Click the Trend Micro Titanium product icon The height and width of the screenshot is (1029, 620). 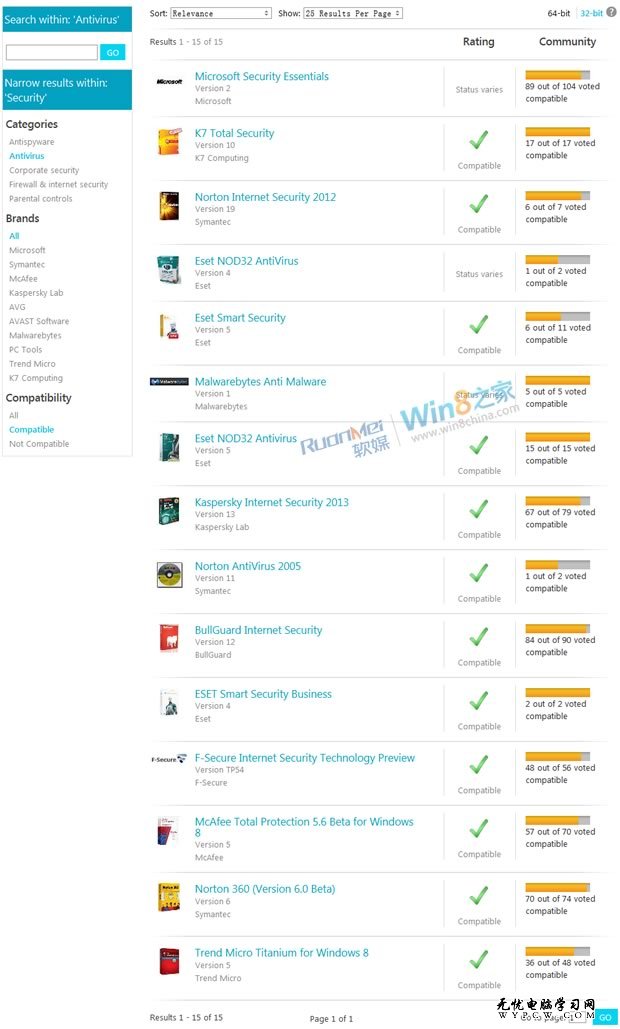coord(169,961)
